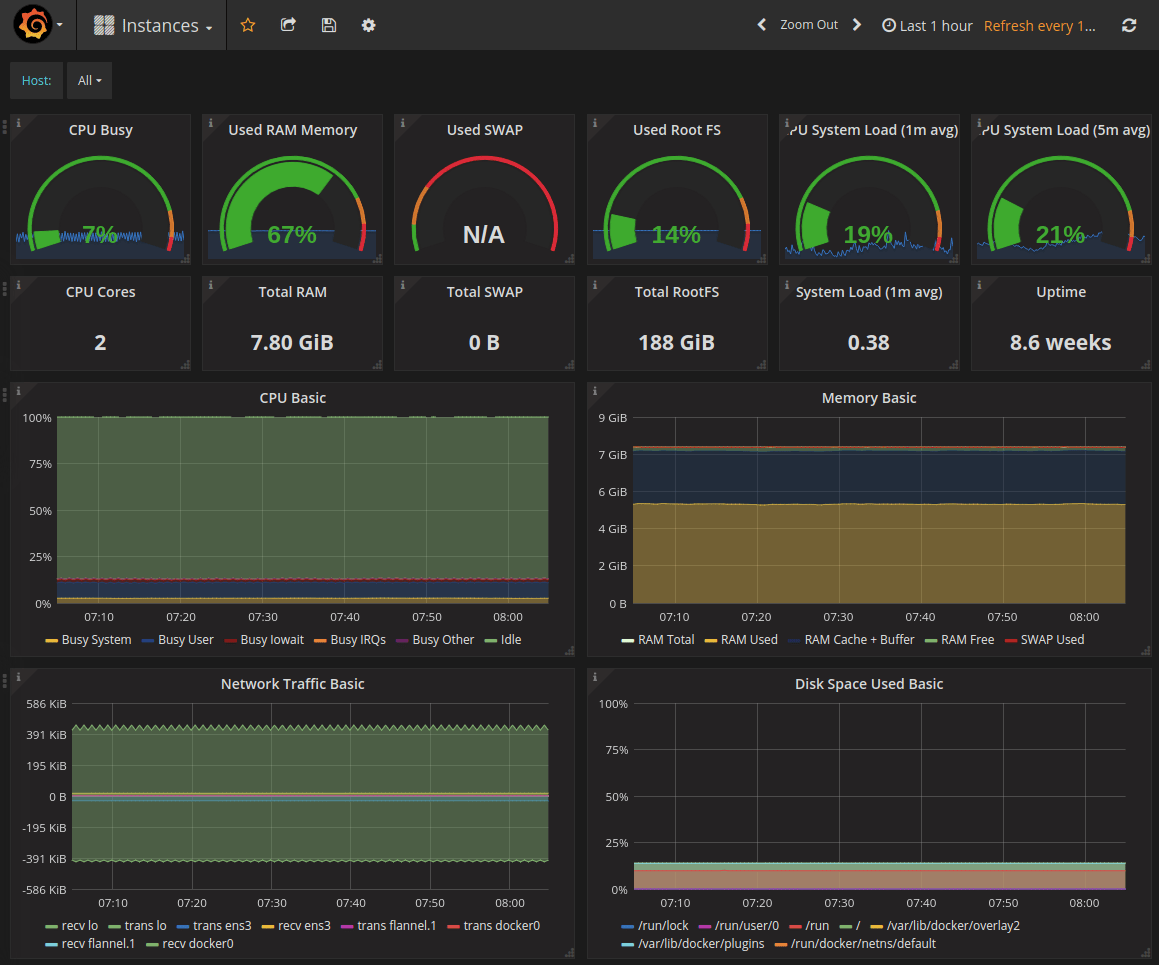The height and width of the screenshot is (965, 1159).
Task: Click the info icon on Network Traffic Basic panel
Action: point(17,676)
